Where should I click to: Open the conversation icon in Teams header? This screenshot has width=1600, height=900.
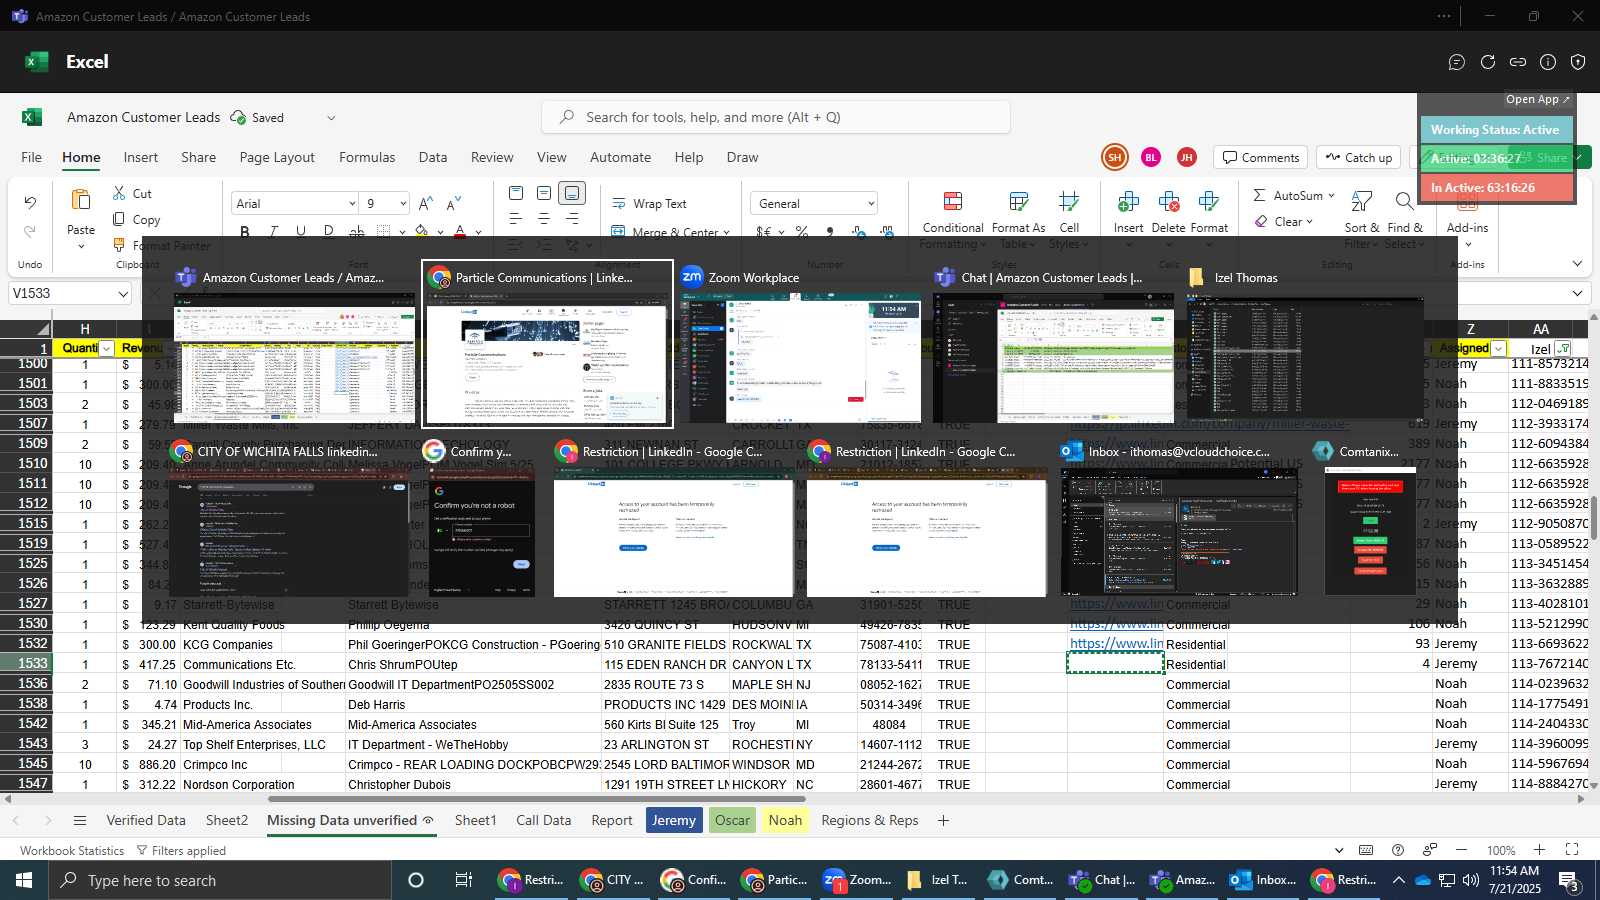[1457, 62]
